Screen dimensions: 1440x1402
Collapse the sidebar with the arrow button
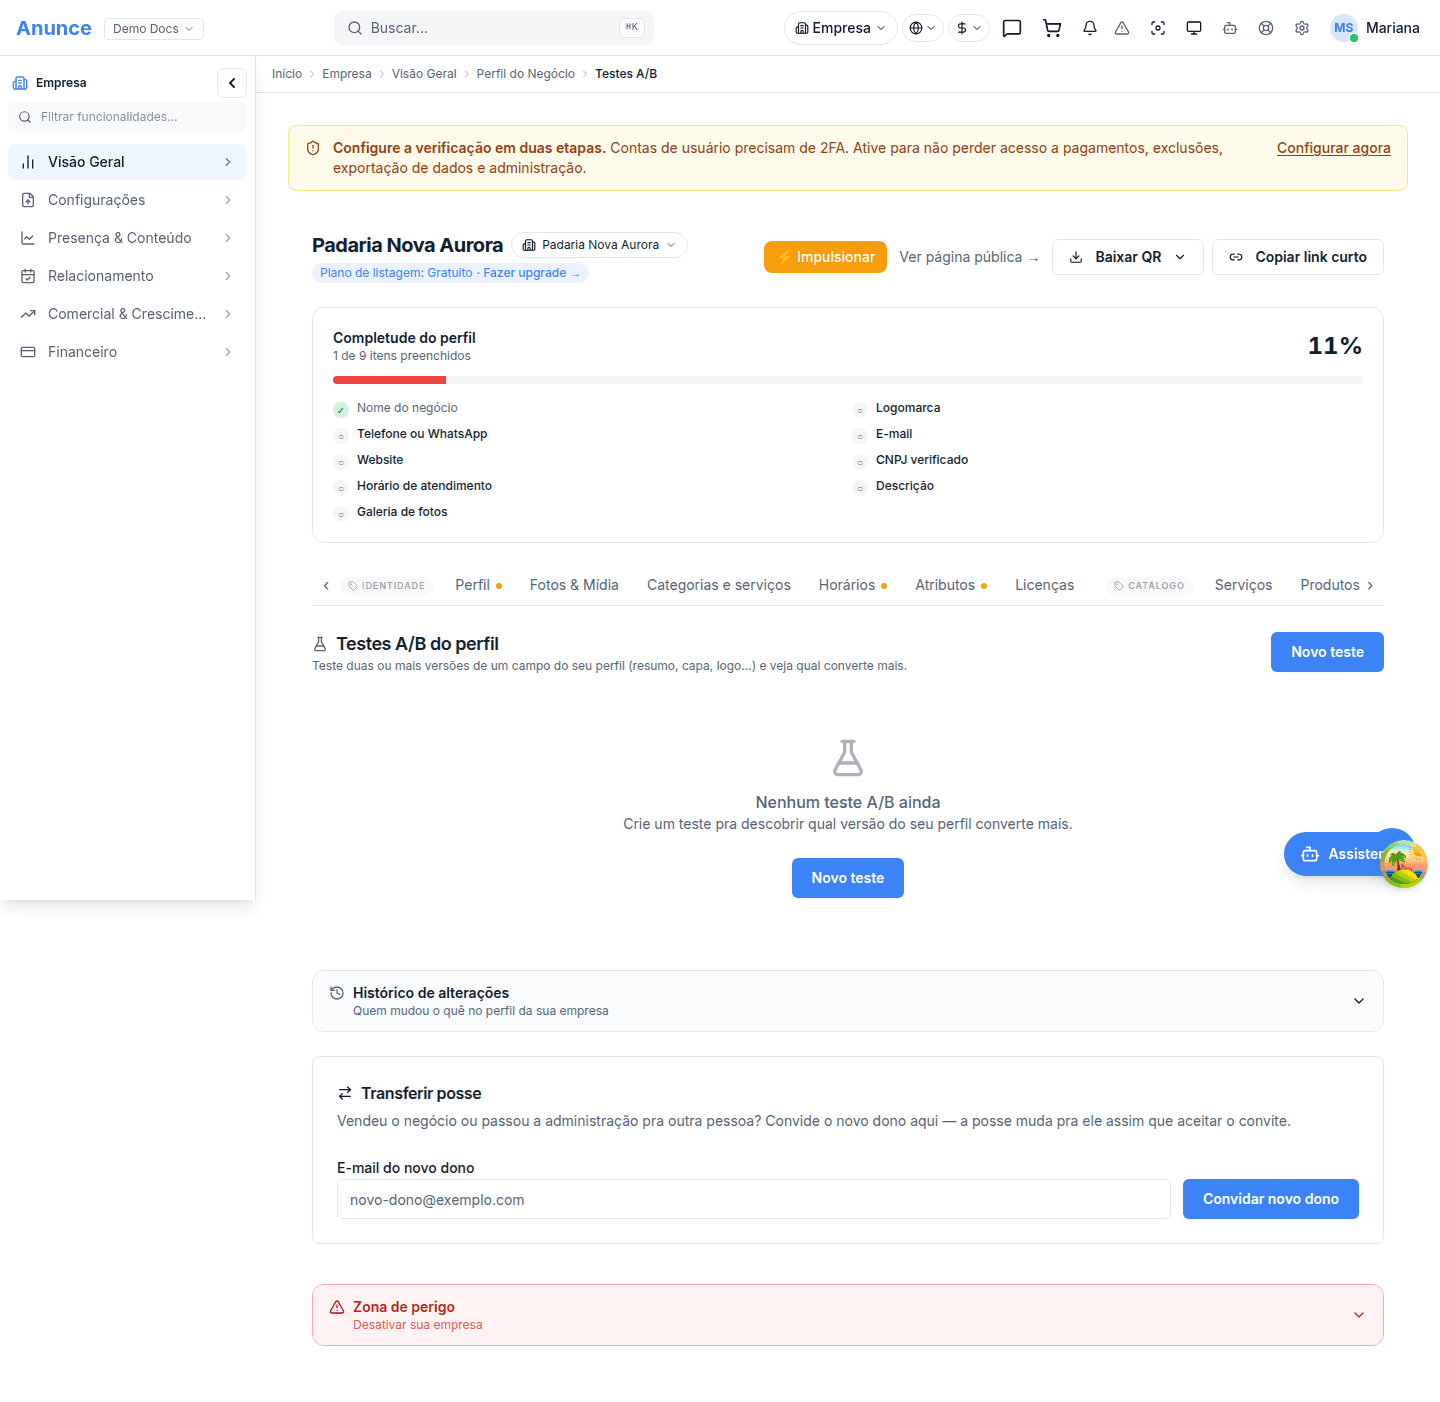(x=232, y=83)
